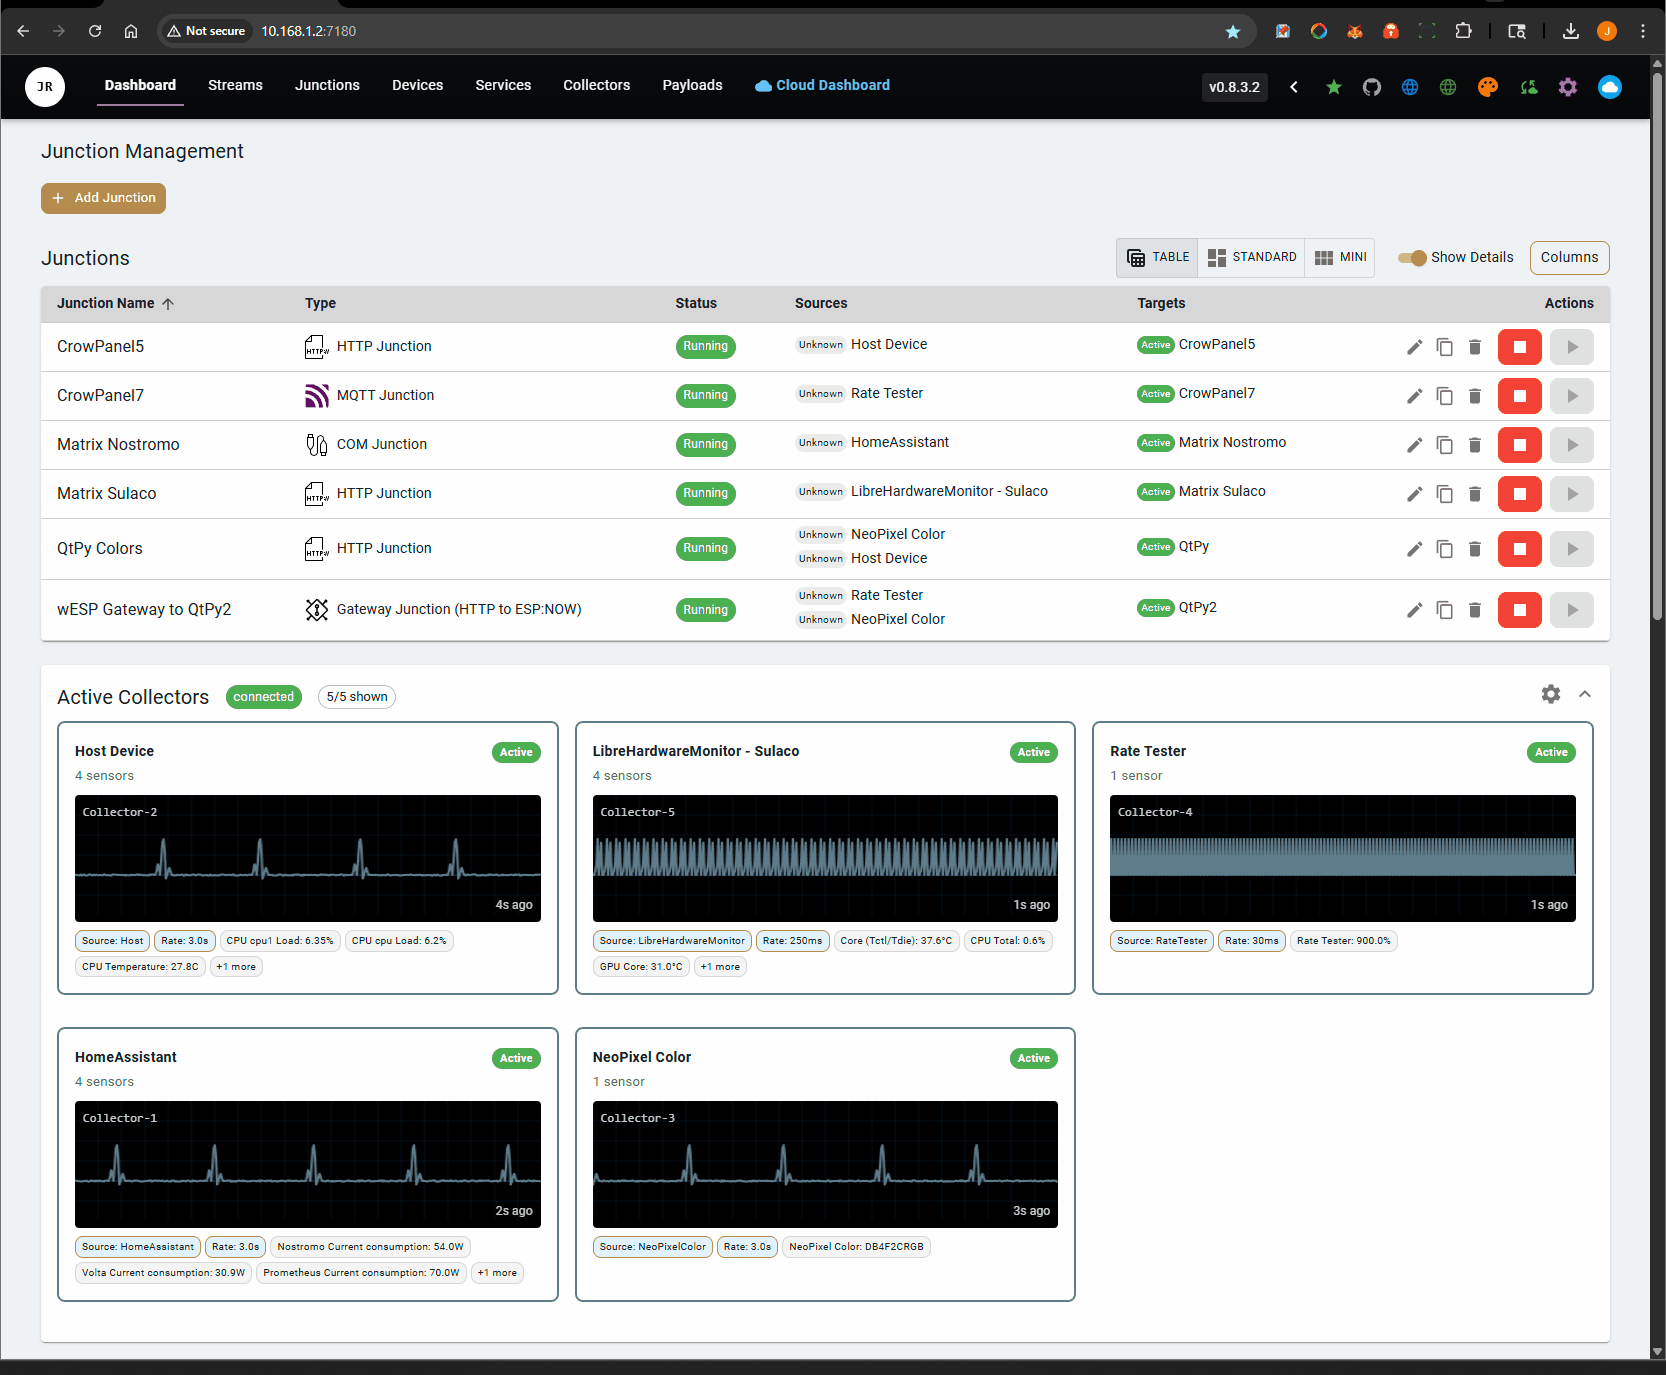Image resolution: width=1666 pixels, height=1375 pixels.
Task: Open Active Collectors settings gear
Action: coord(1551,694)
